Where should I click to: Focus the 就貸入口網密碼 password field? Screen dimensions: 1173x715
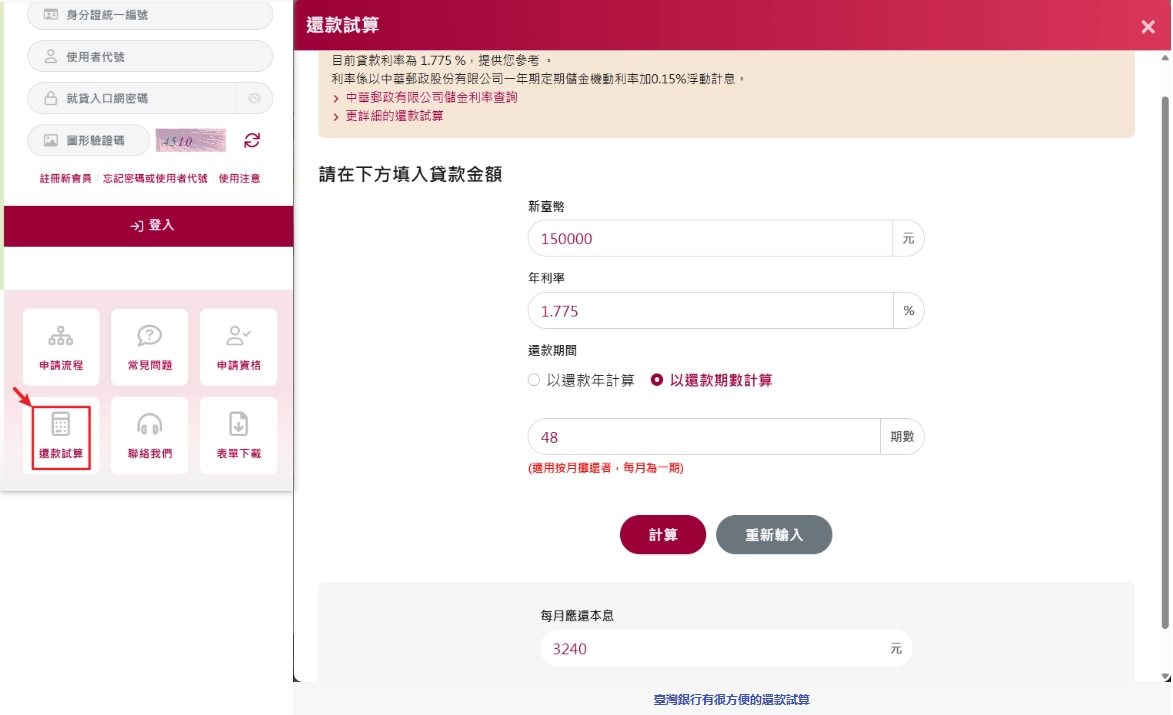tap(132, 98)
